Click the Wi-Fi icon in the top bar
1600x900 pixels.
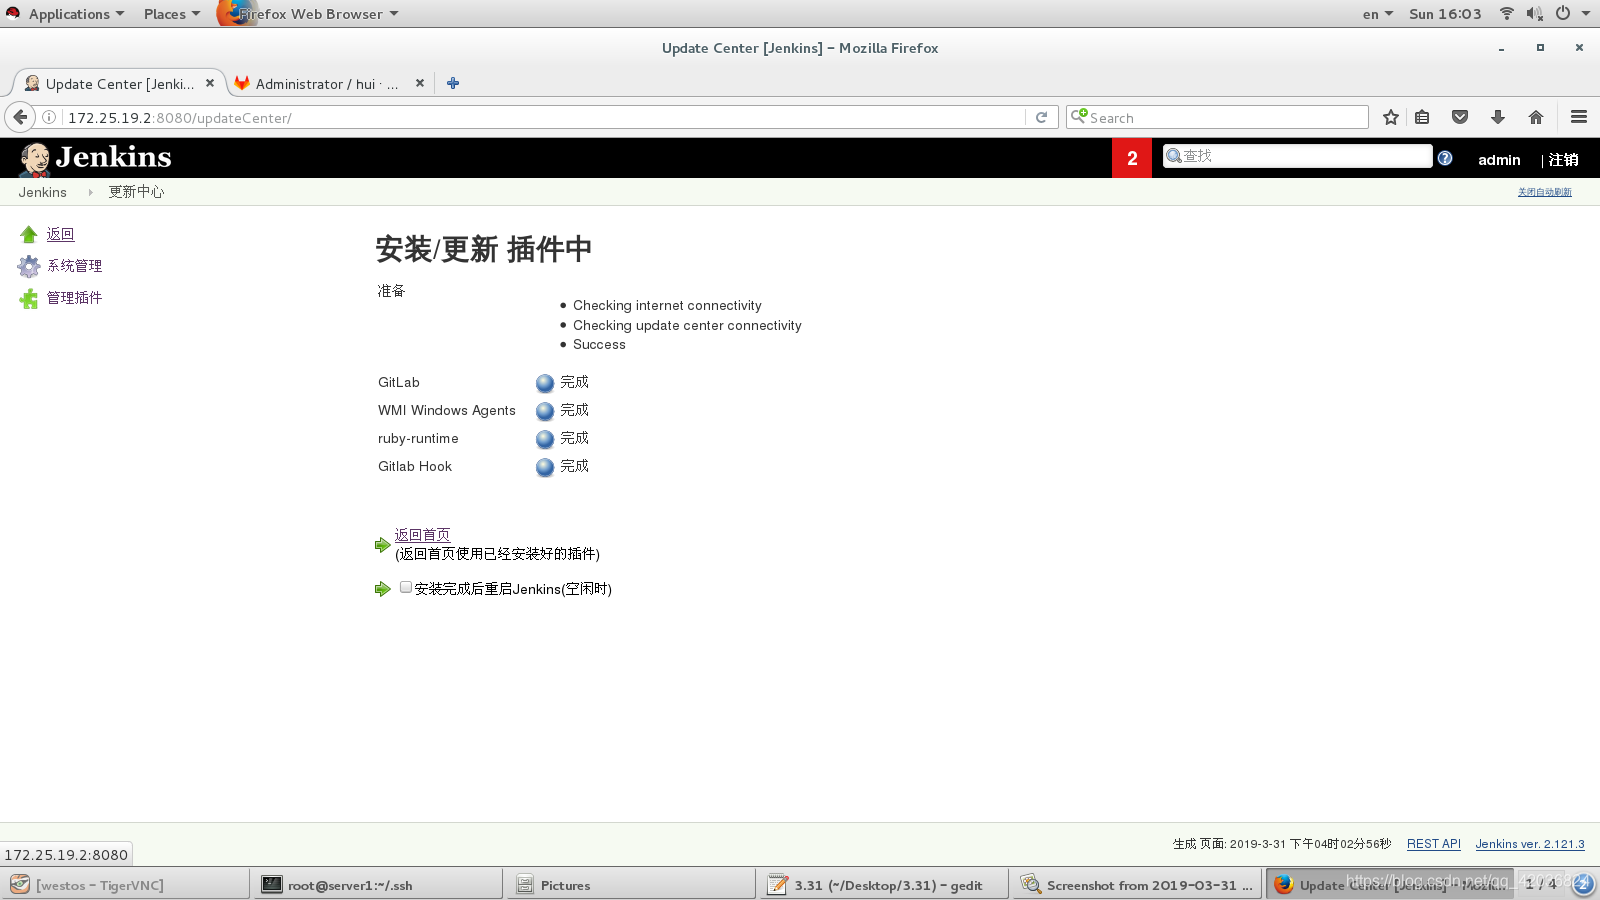coord(1506,13)
